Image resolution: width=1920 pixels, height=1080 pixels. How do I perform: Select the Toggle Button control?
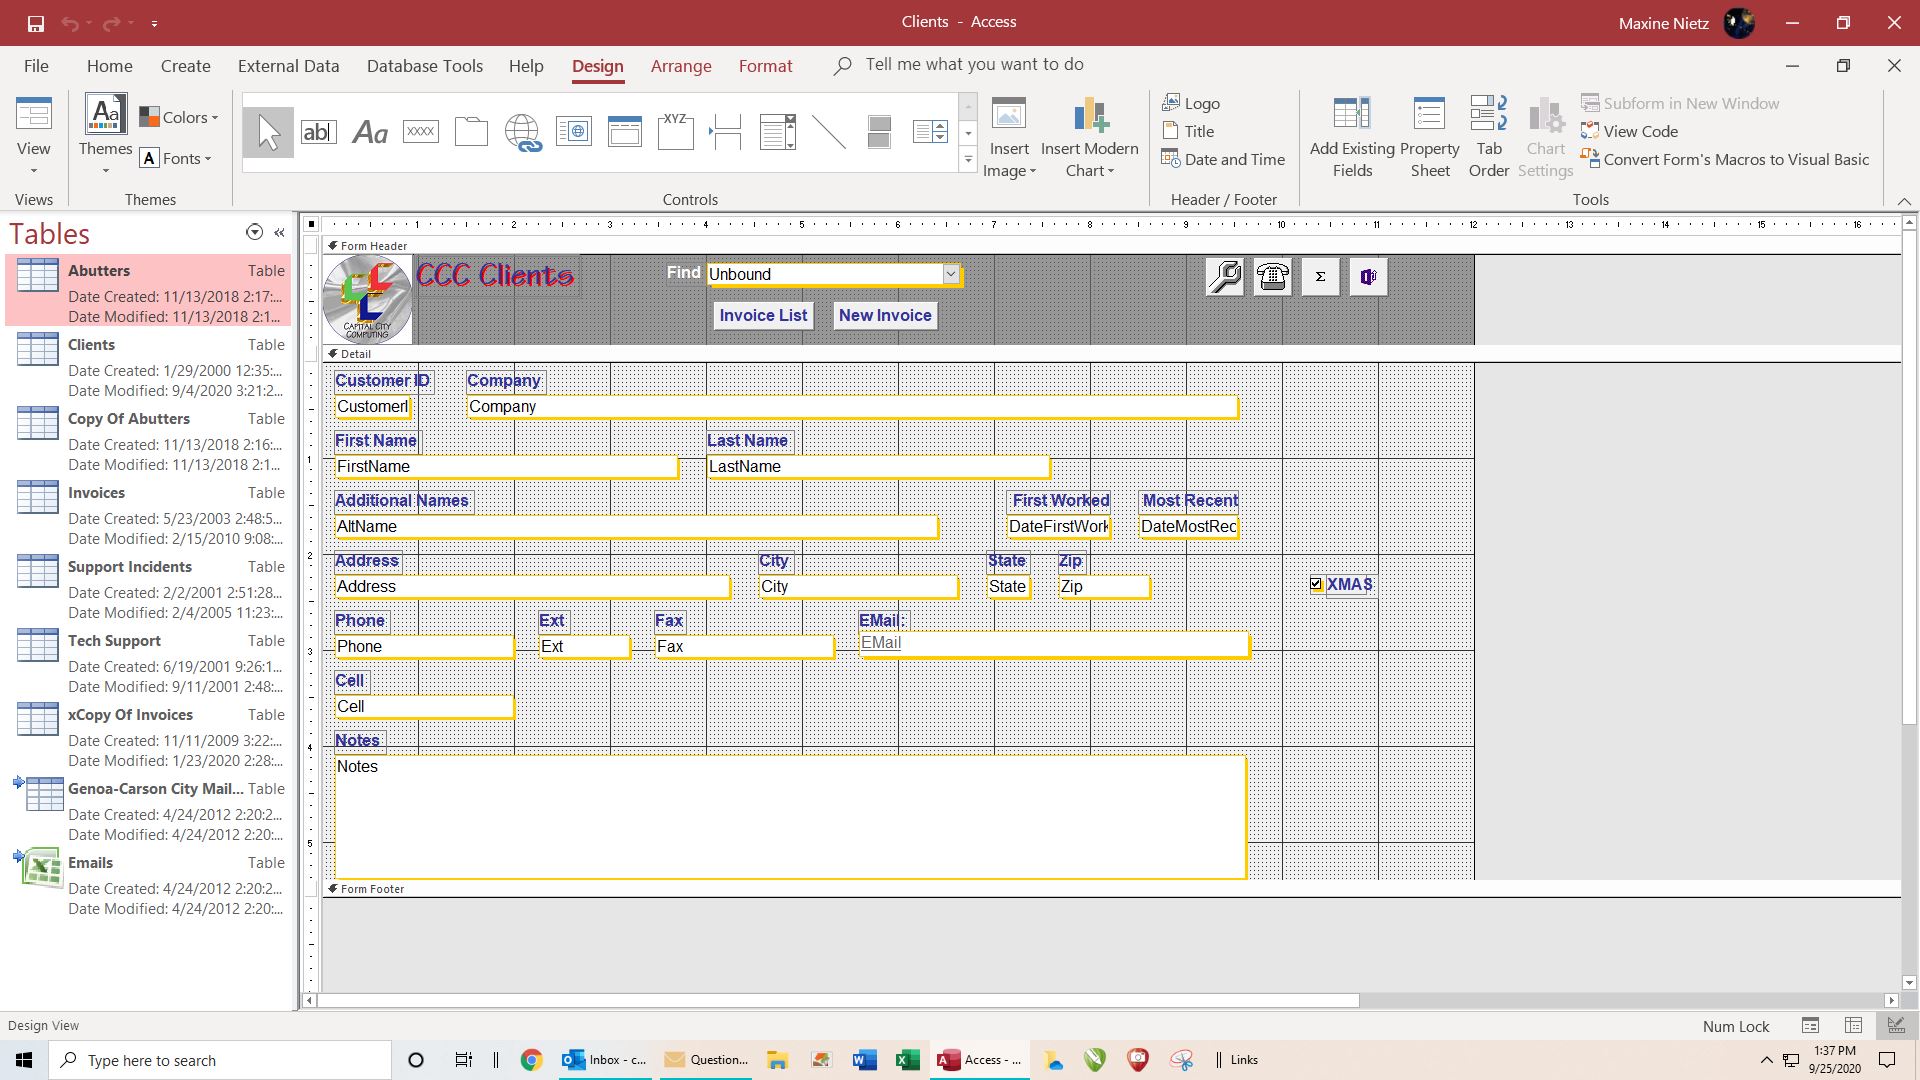tap(880, 132)
